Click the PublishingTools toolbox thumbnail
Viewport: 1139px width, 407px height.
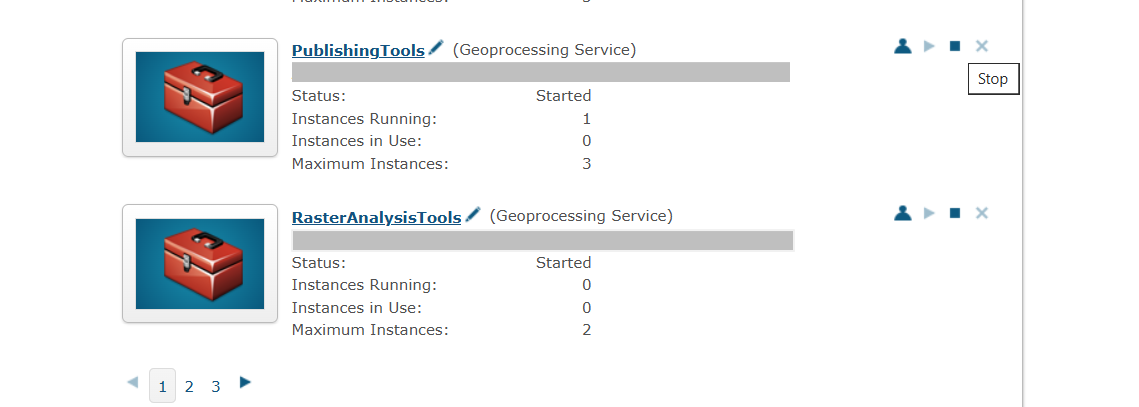[200, 97]
